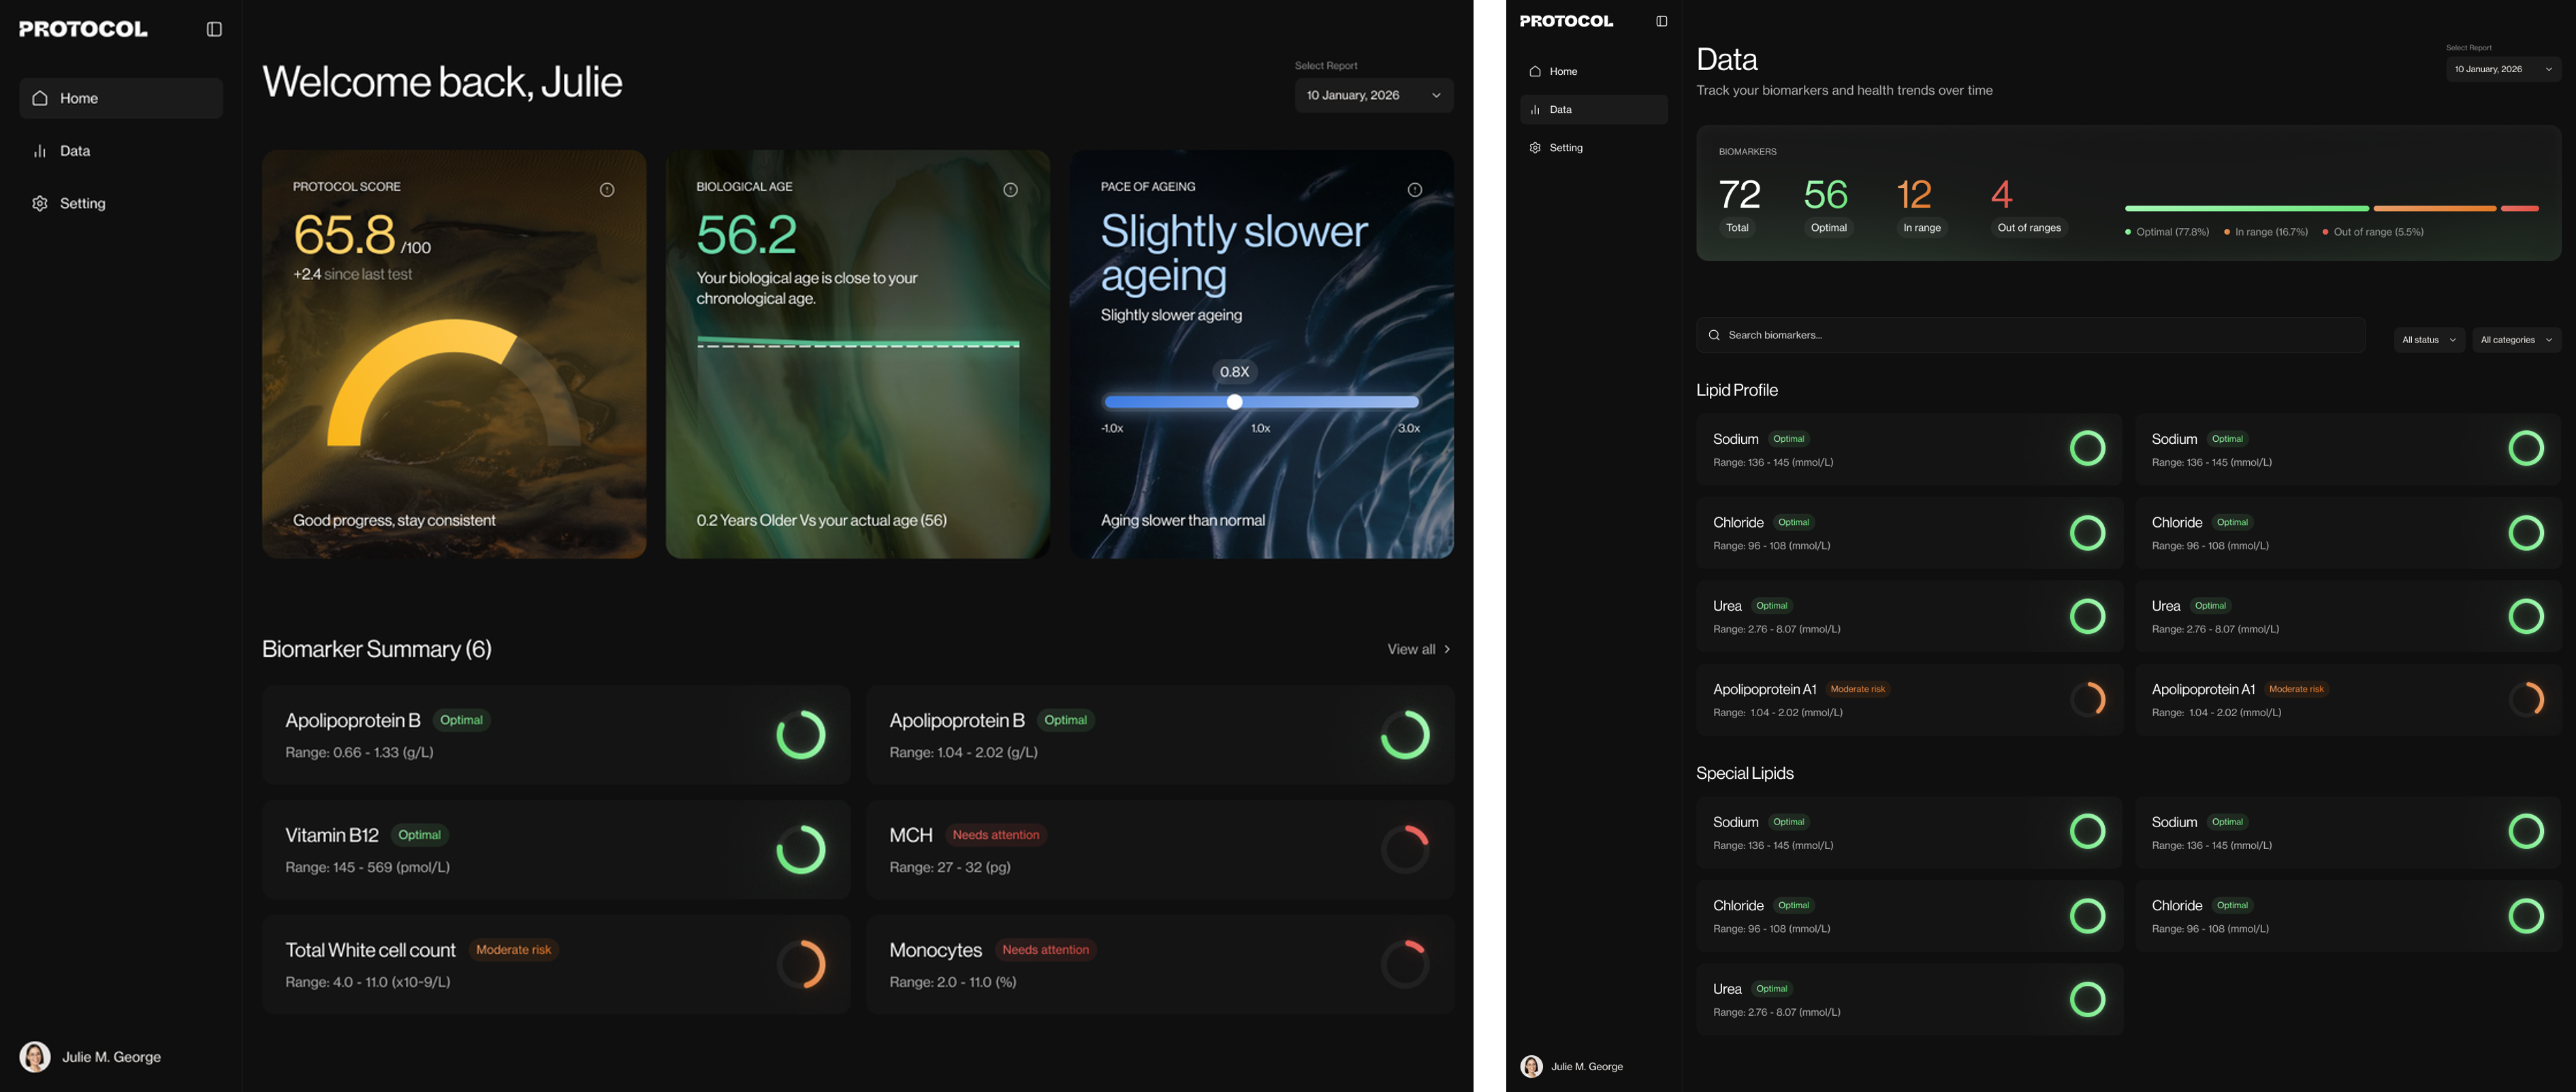Expand the All categories filter dropdown

[x=2516, y=340]
